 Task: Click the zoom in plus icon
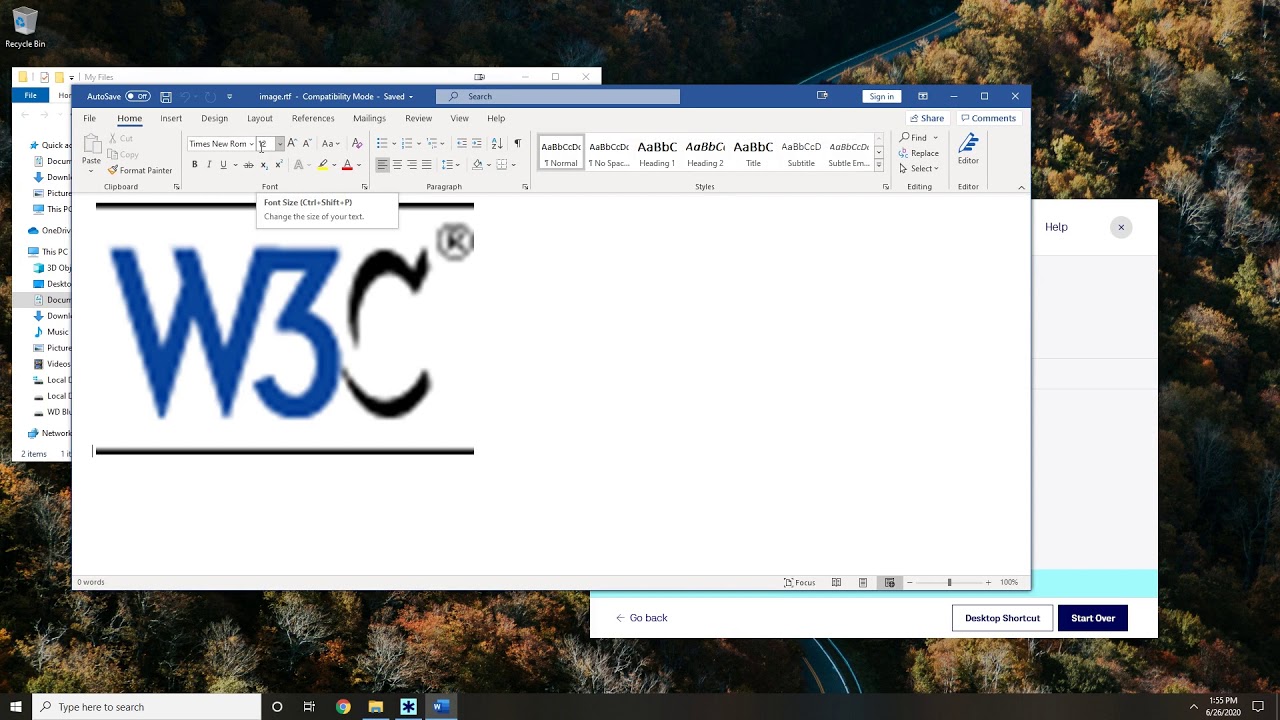(988, 582)
